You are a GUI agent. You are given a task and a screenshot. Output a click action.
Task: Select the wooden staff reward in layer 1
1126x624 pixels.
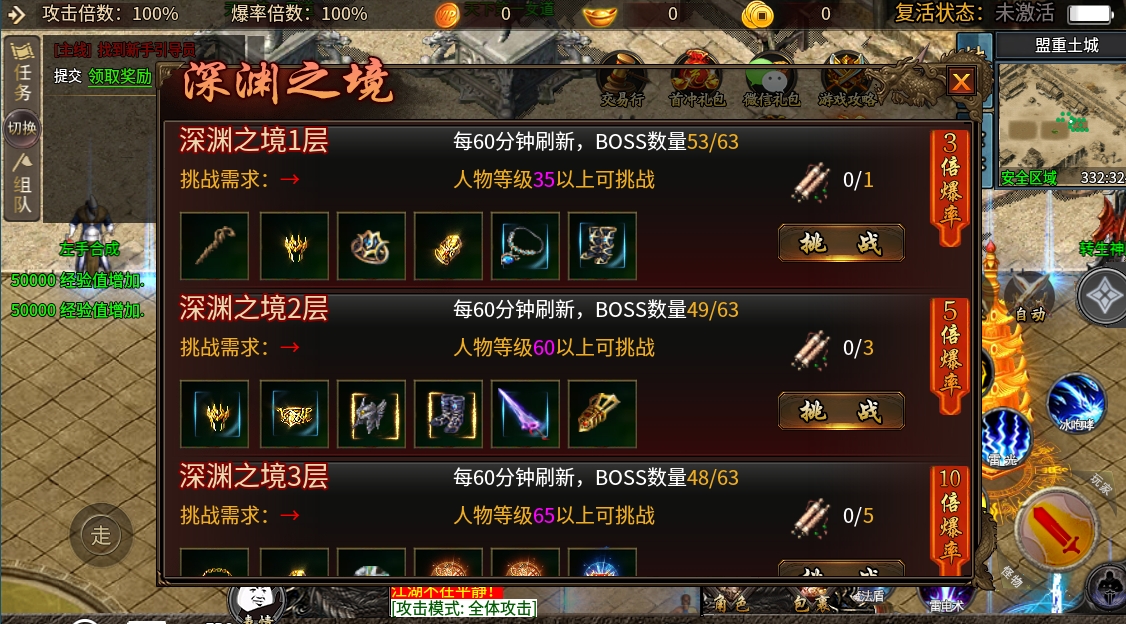pyautogui.click(x=215, y=246)
